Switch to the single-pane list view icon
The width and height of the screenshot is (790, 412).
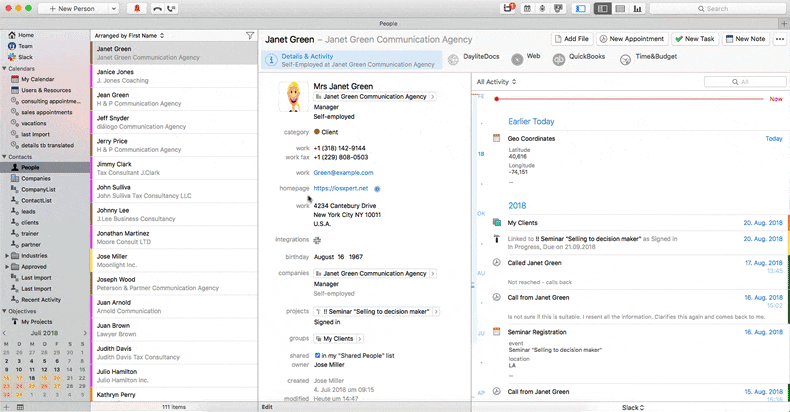620,9
